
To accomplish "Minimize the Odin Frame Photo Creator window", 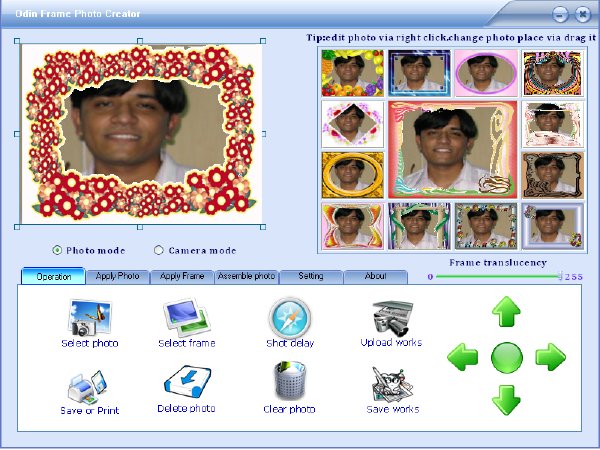I will [x=560, y=15].
